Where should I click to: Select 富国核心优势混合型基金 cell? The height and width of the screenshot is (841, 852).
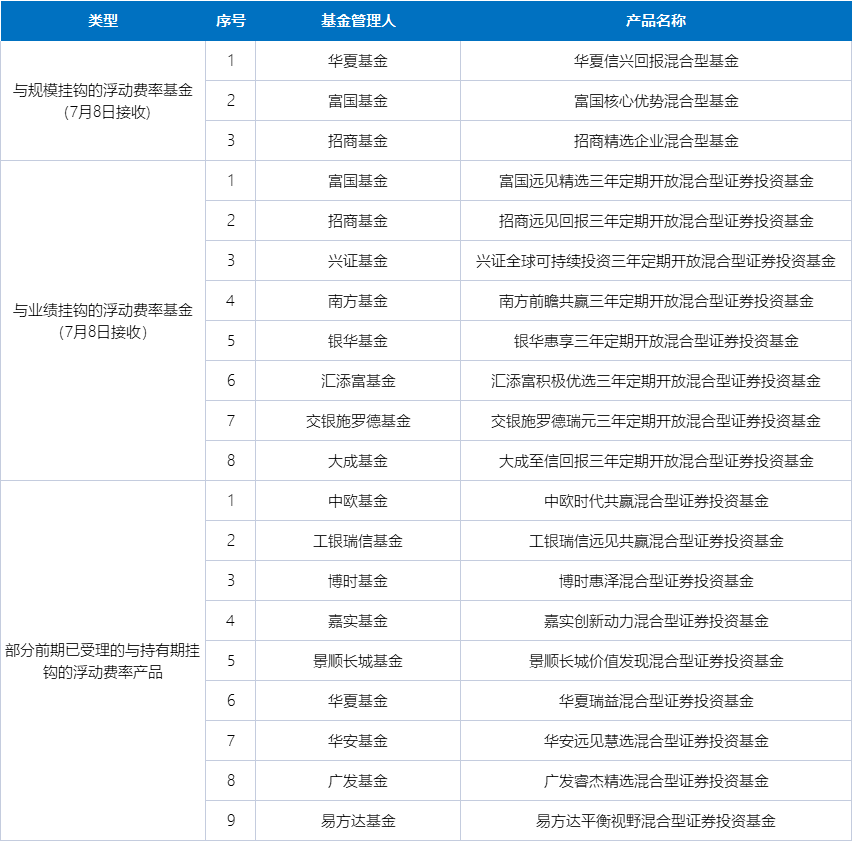pyautogui.click(x=655, y=101)
